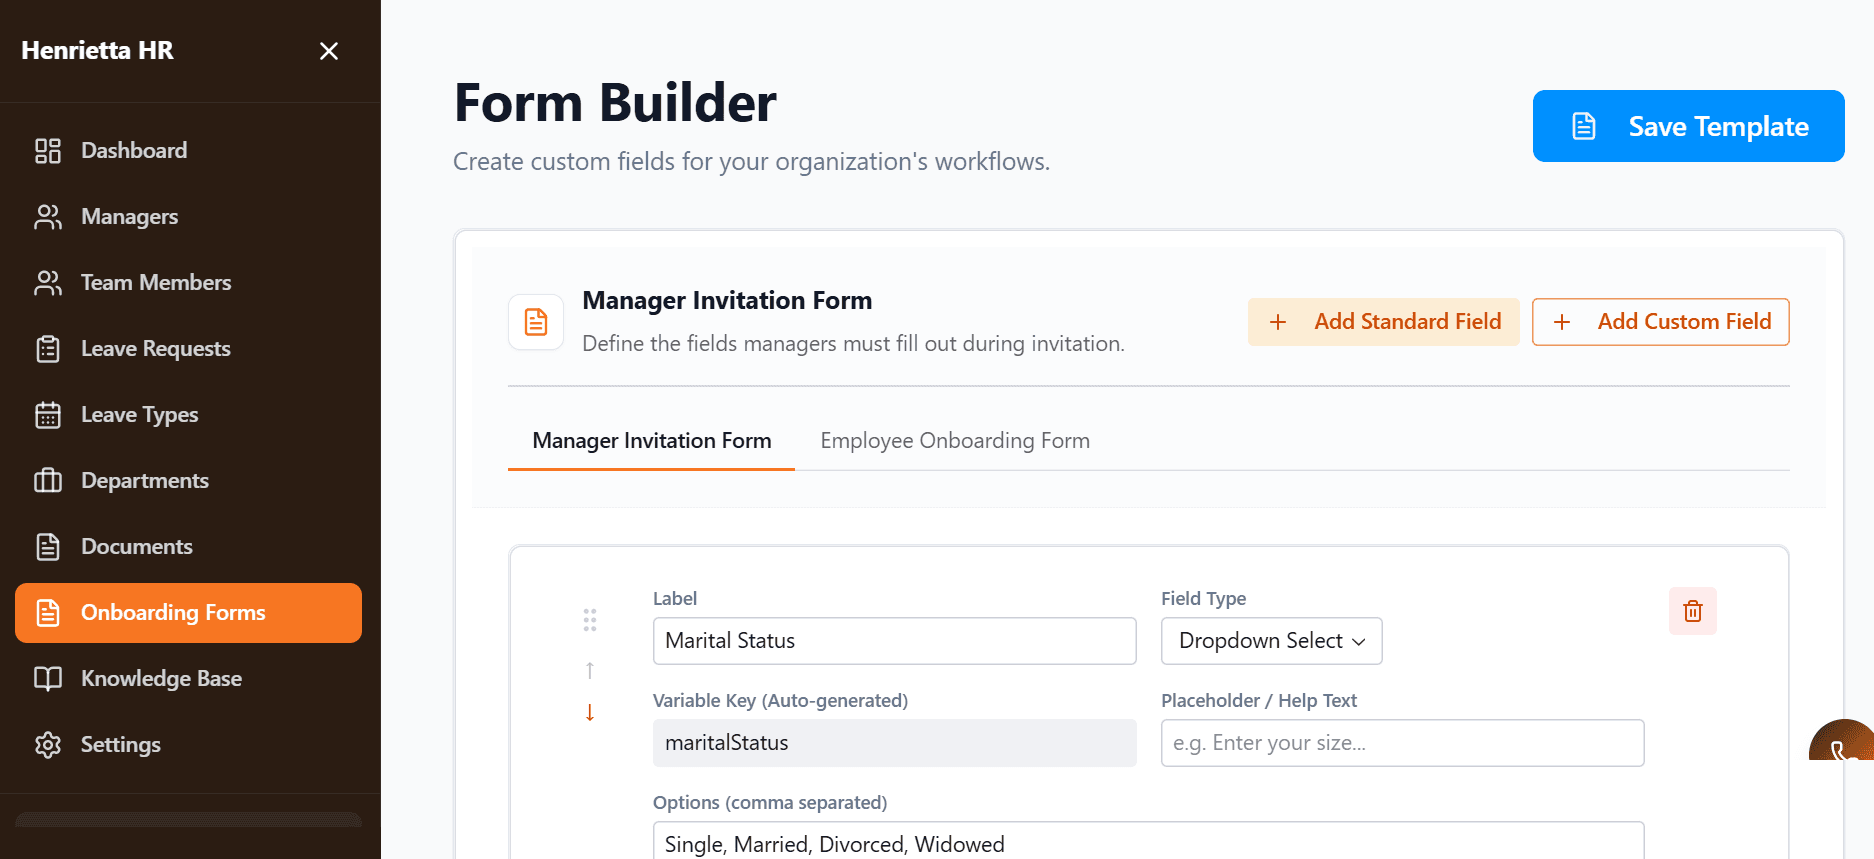Click the Settings gear icon
1874x859 pixels.
coord(48,745)
